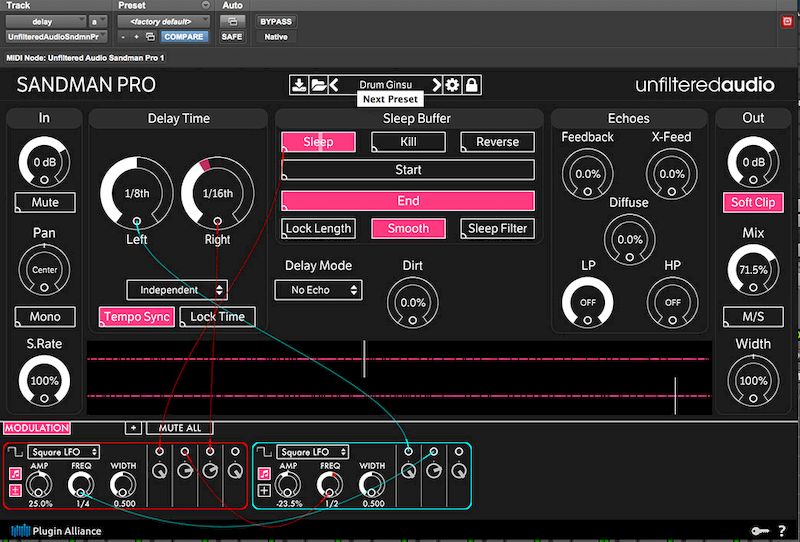
Task: Advance to next preset with right arrow
Action: pos(436,85)
